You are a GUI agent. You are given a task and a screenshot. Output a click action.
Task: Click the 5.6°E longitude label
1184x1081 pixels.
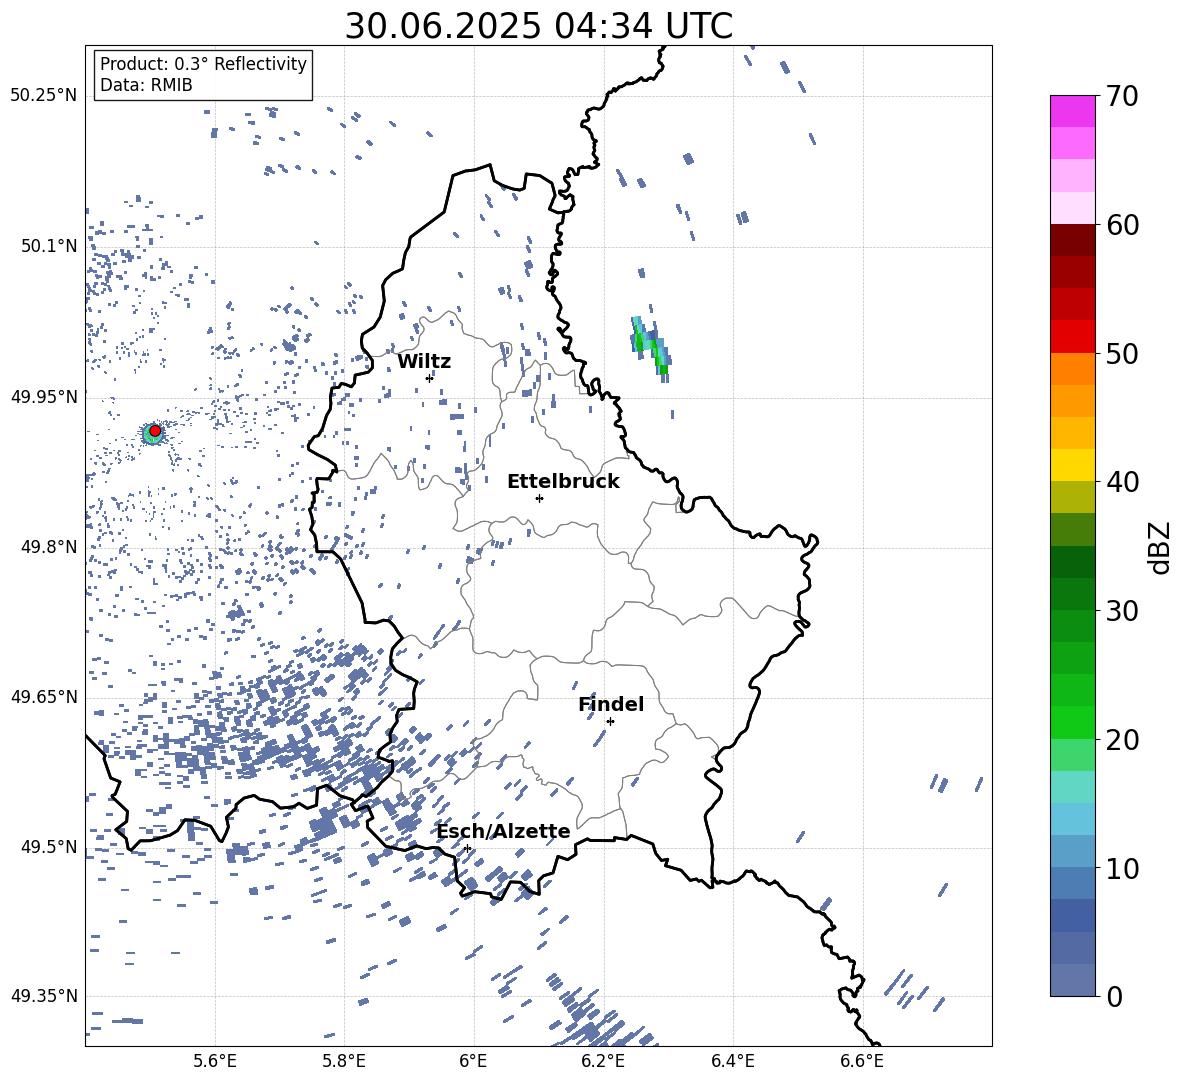215,1061
